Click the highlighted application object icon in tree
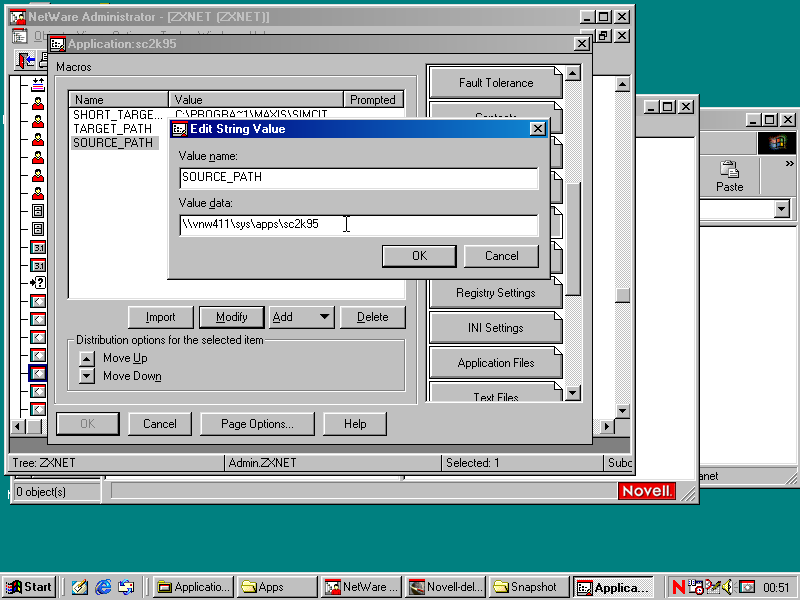The height and width of the screenshot is (600, 800). tap(38, 373)
